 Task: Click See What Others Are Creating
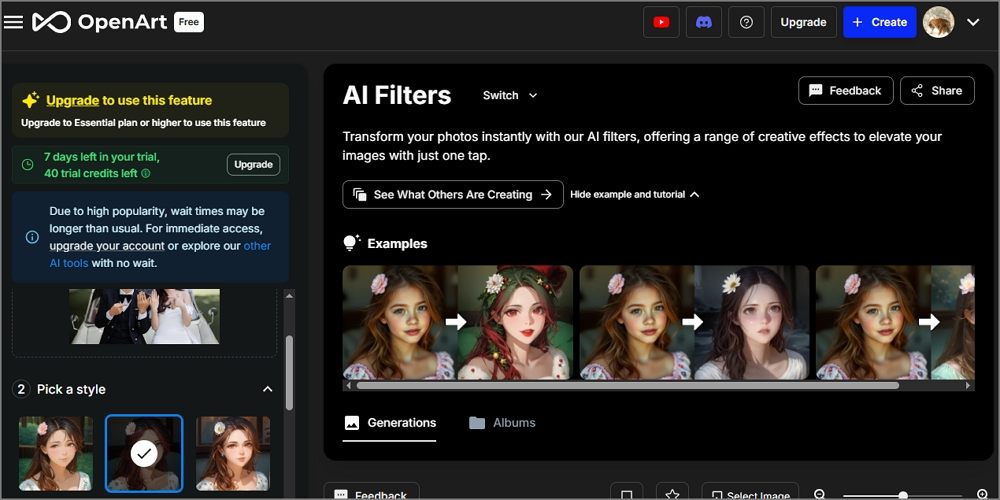click(453, 195)
